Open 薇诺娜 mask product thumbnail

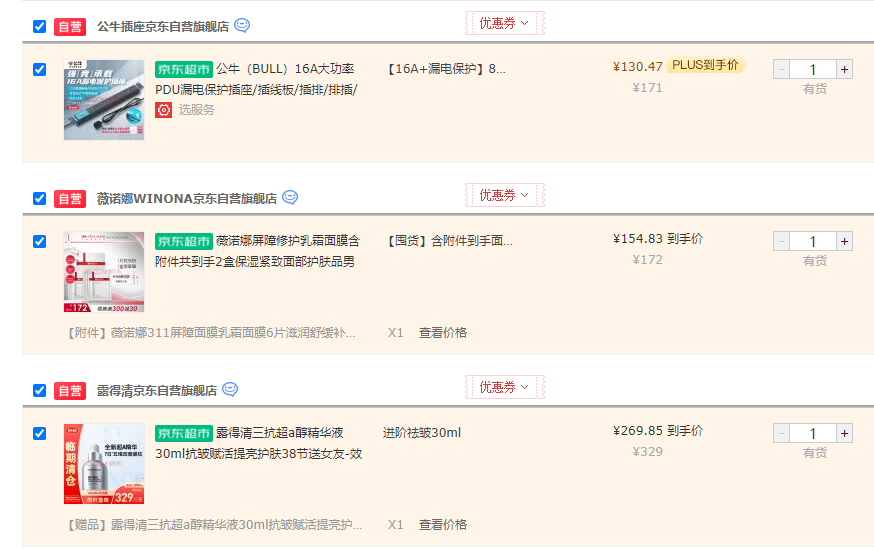(104, 272)
